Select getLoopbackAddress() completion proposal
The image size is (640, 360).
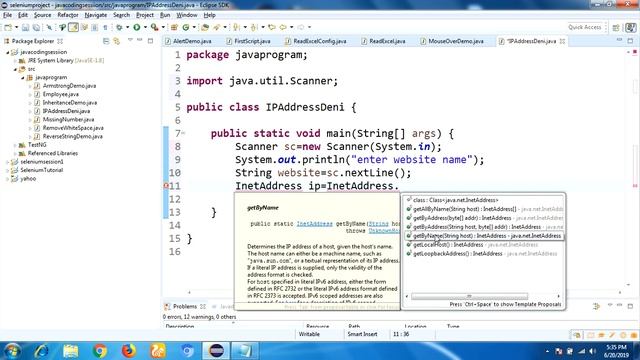tap(484, 254)
